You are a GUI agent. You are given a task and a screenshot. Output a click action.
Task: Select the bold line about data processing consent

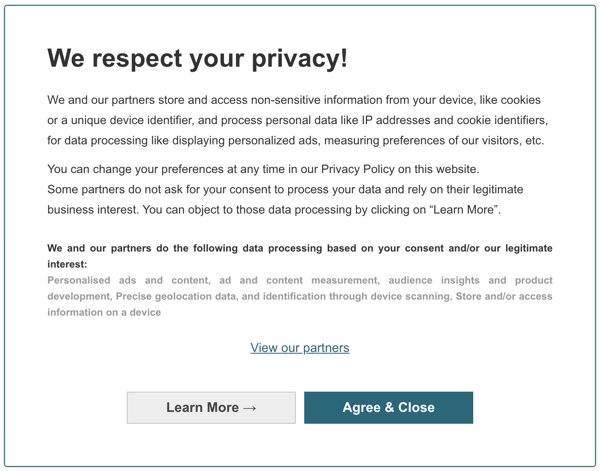point(300,256)
